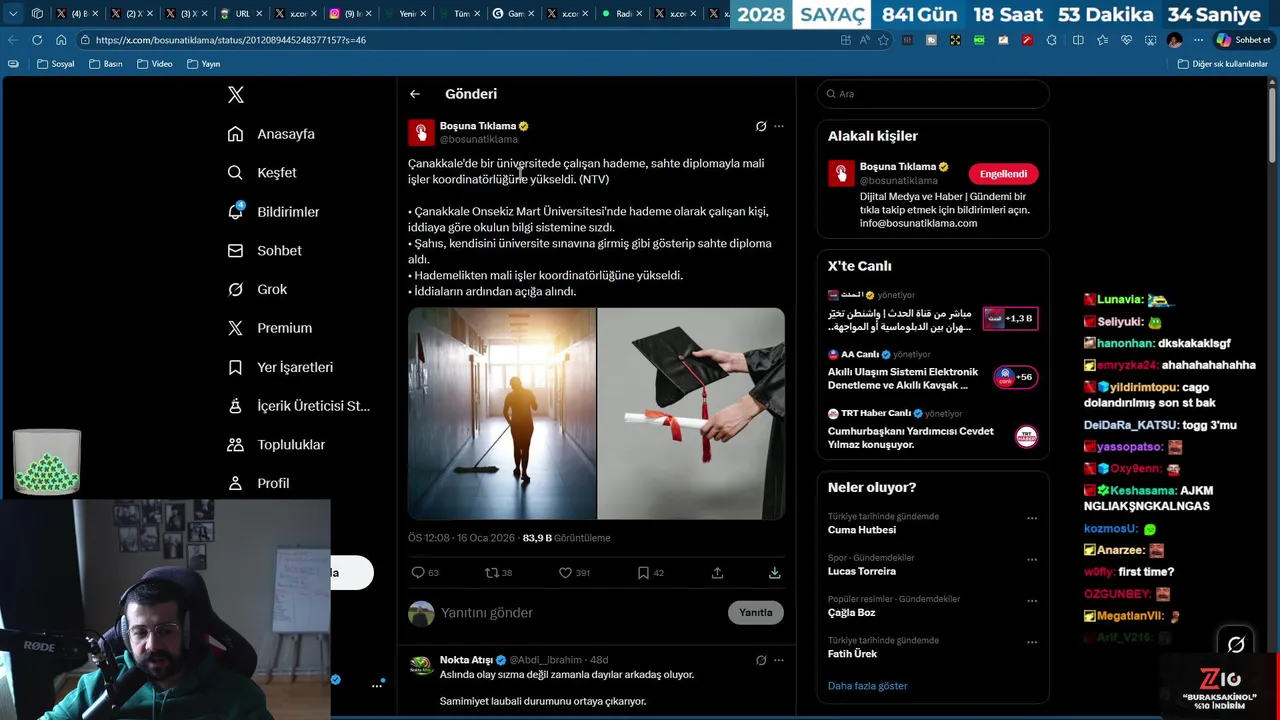Image resolution: width=1280 pixels, height=720 pixels.
Task: Open Premium in the sidebar
Action: [269, 328]
